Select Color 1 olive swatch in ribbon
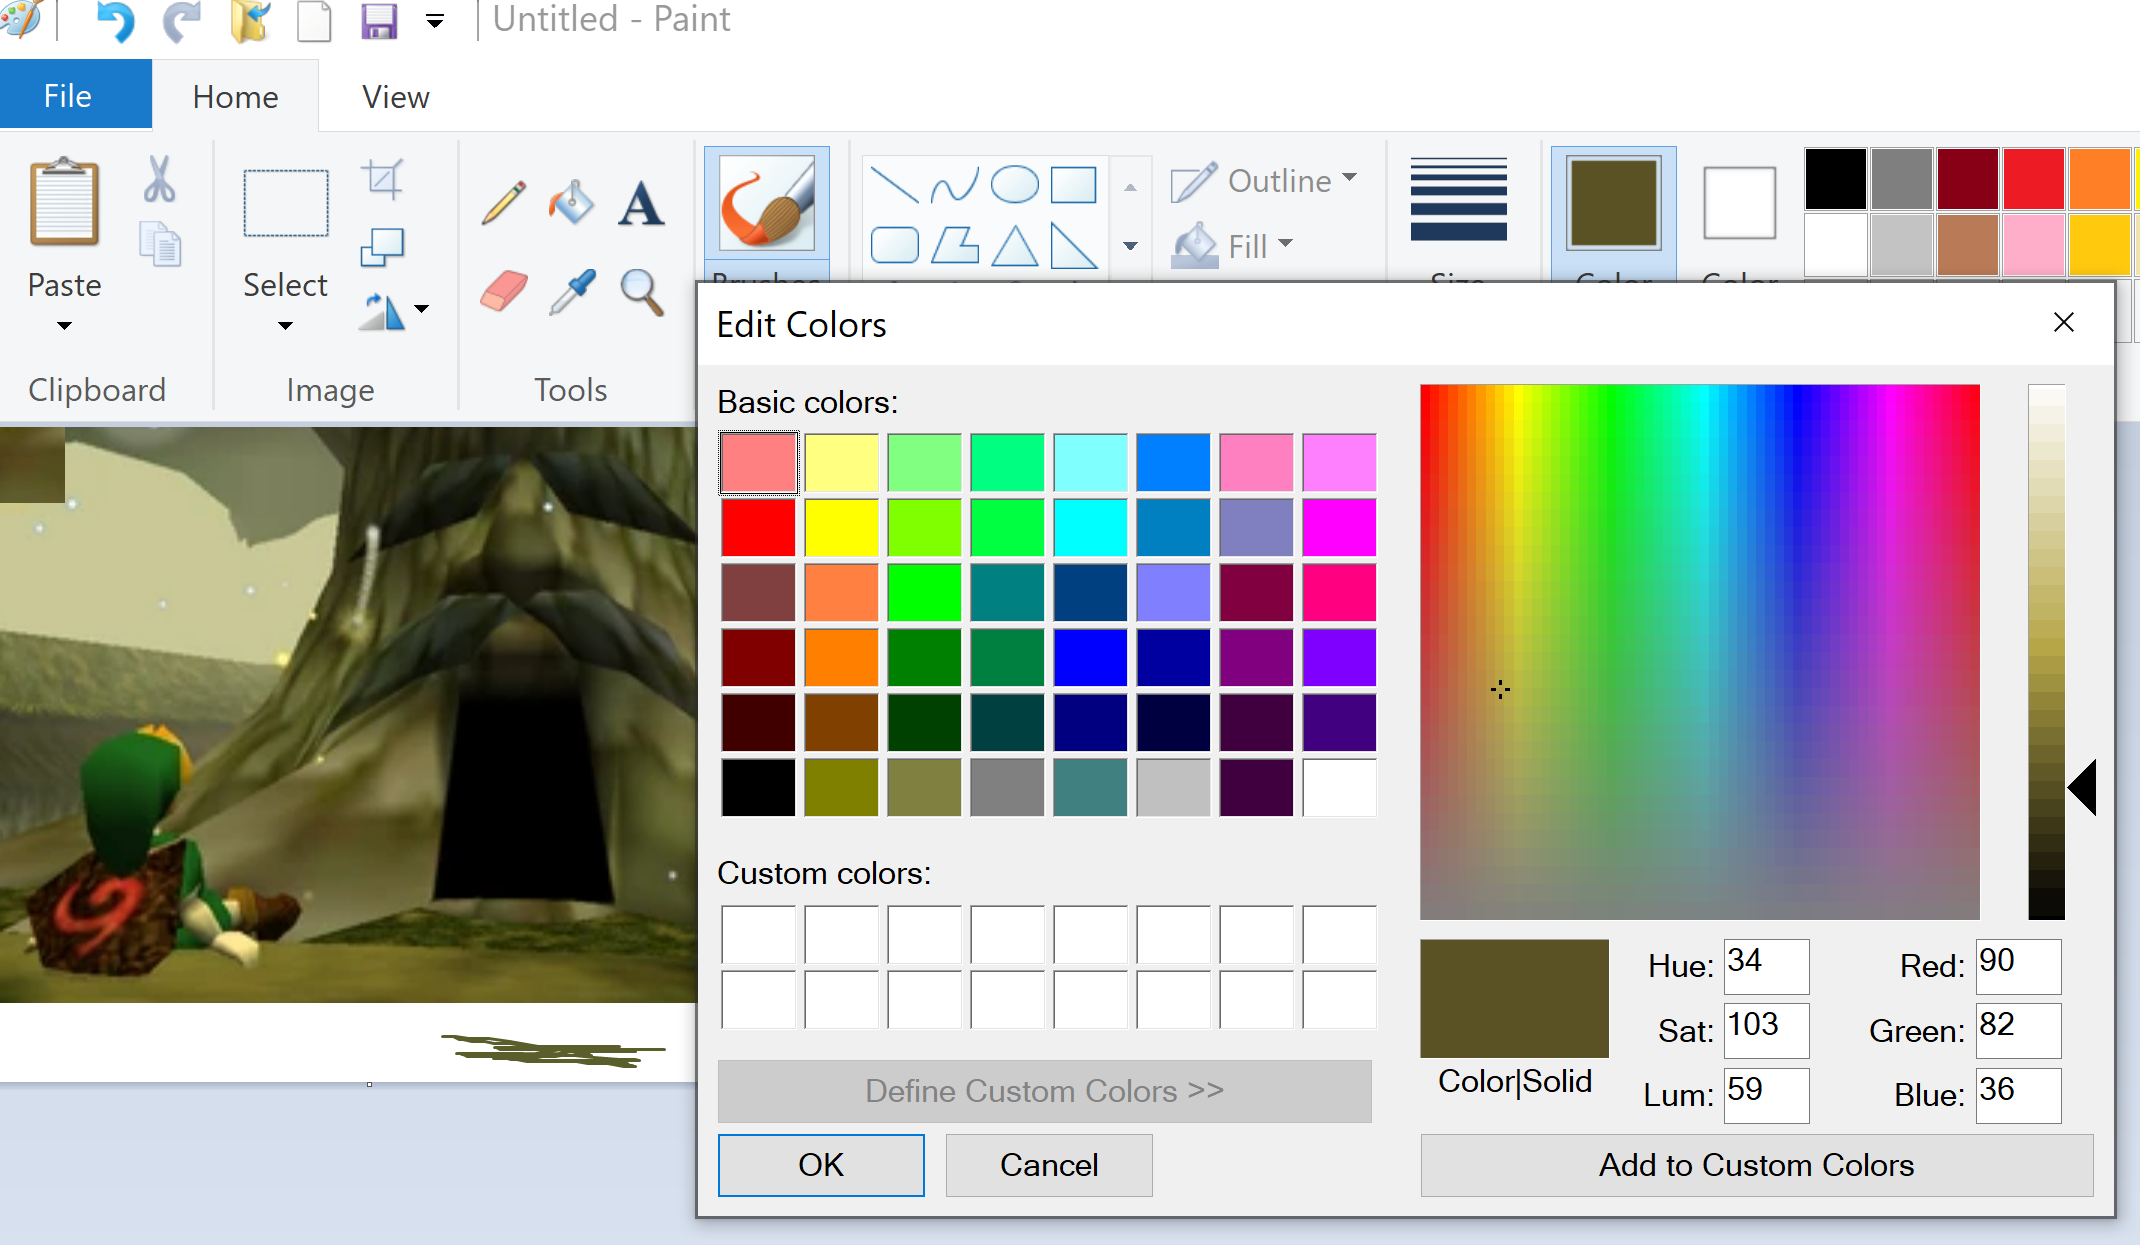2140x1245 pixels. (x=1613, y=202)
